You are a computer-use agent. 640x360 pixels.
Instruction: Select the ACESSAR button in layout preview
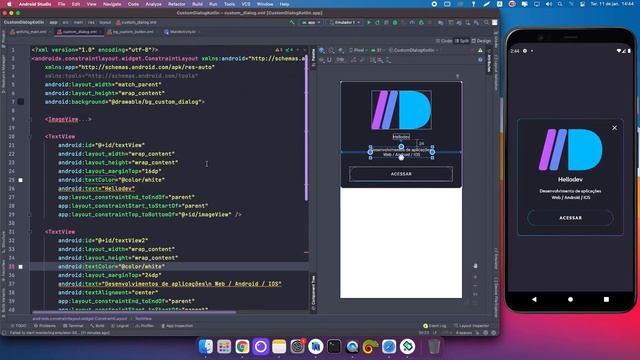click(401, 174)
